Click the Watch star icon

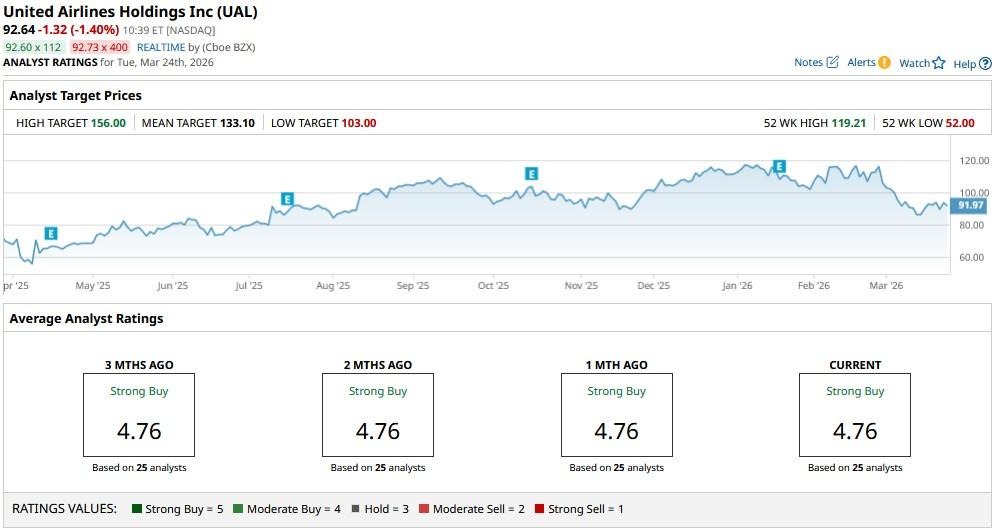coord(939,63)
